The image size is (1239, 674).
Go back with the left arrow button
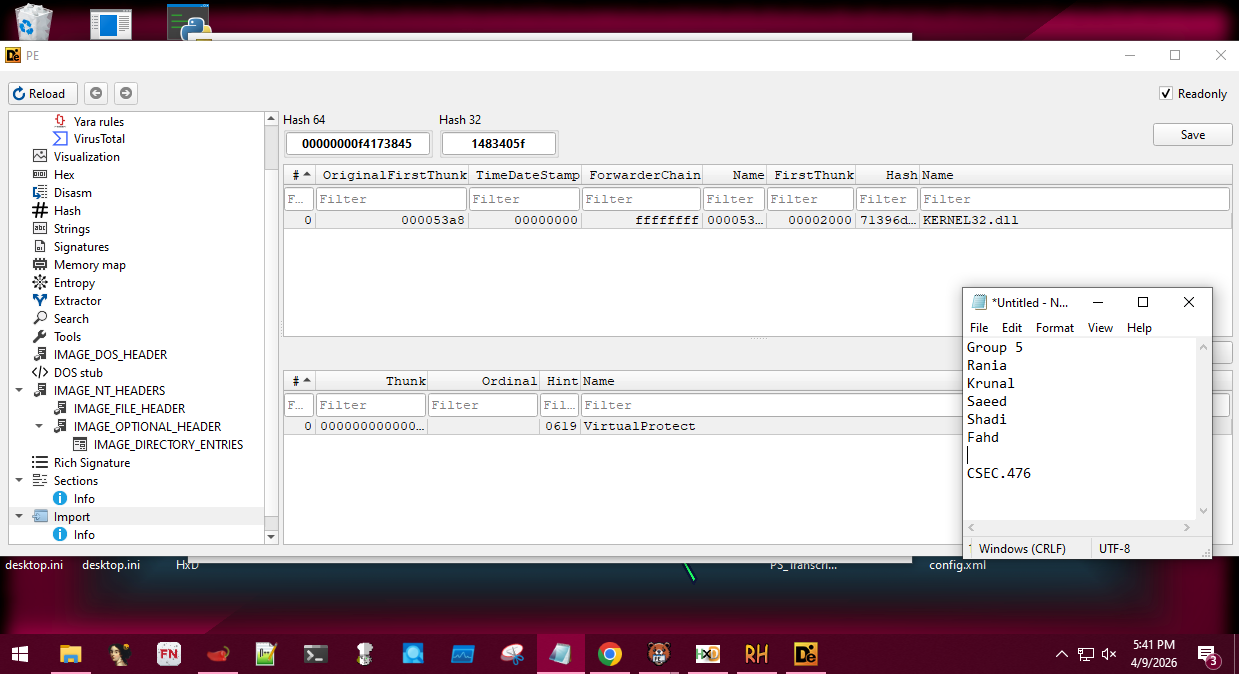(96, 94)
